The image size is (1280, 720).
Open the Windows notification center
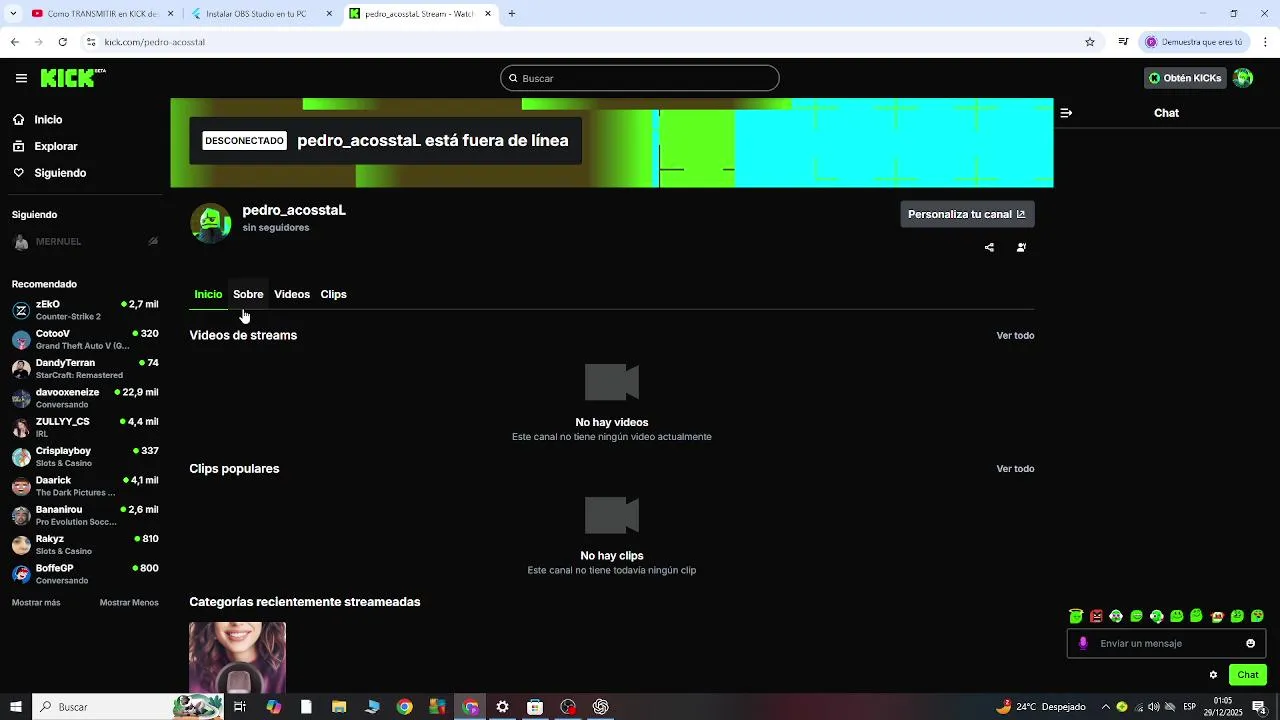pos(1259,707)
